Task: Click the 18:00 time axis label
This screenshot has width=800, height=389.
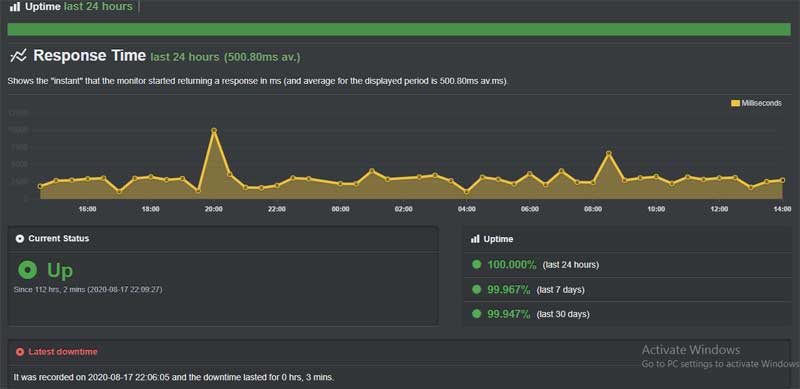Action: point(151,209)
